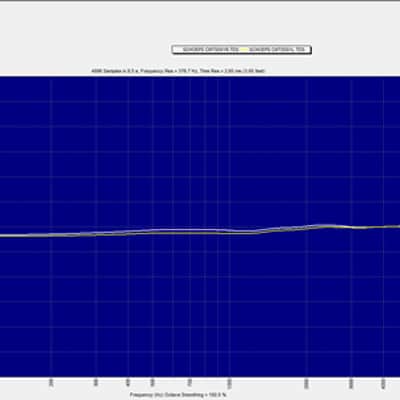Click the response curve peak near 2000 Hz
This screenshot has height=400, width=400.
pos(322,226)
